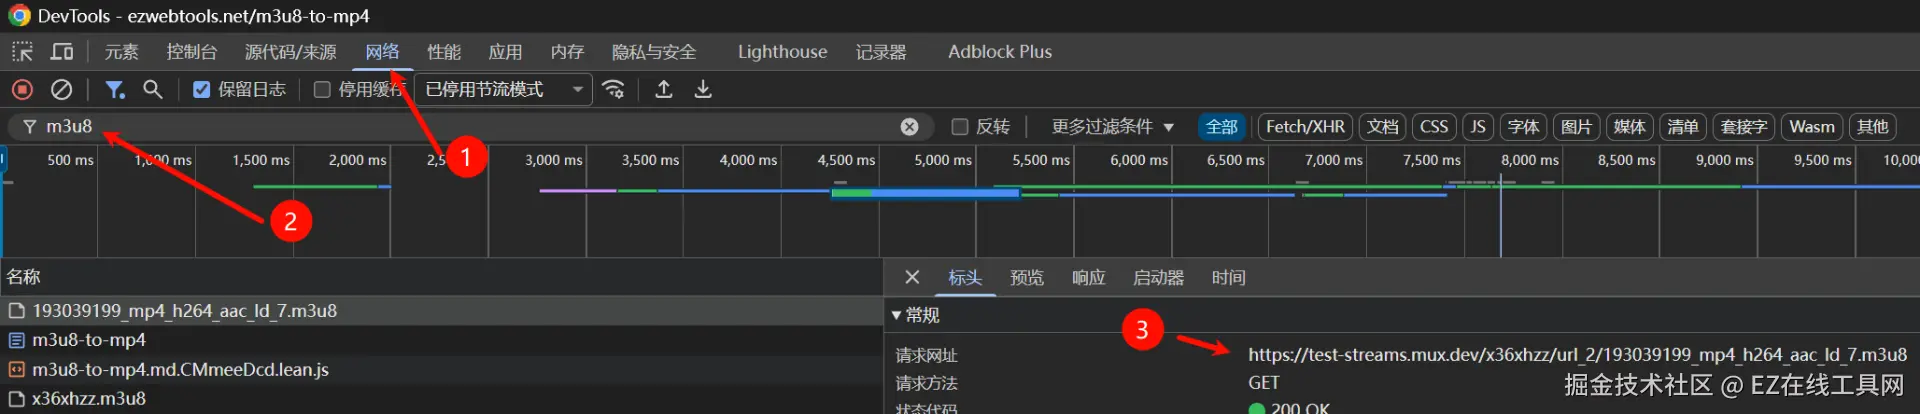The width and height of the screenshot is (1920, 414).
Task: Select the x36xhzz.m3u8 request row
Action: [x=441, y=398]
